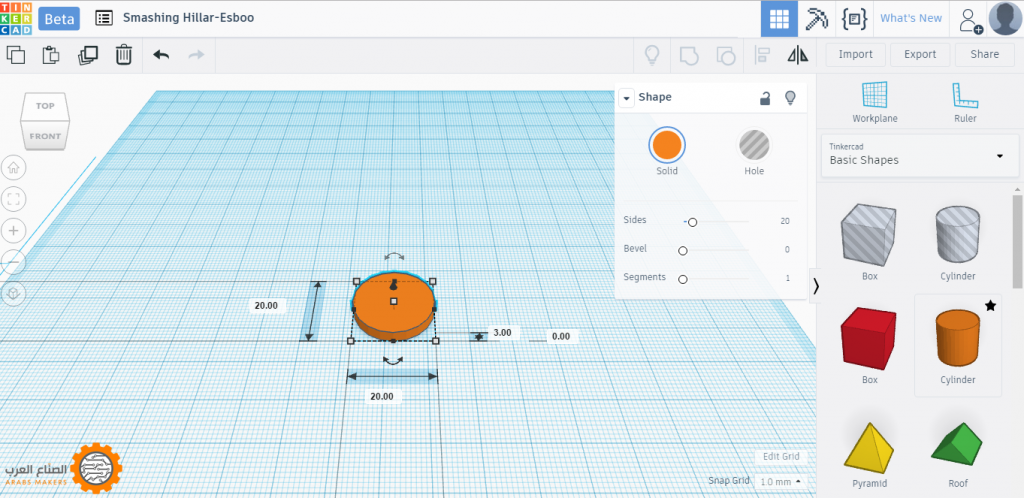Click the Copy icon in the toolbar
Viewport: 1024px width, 498px height.
(16, 55)
